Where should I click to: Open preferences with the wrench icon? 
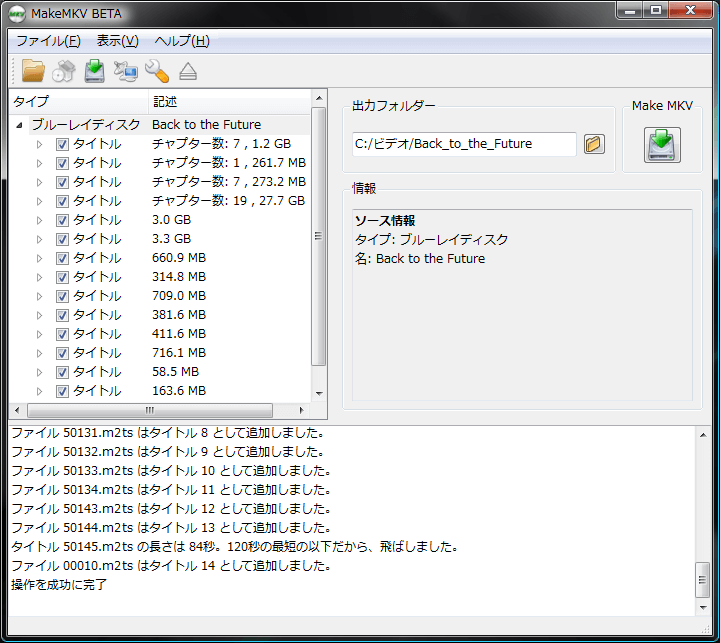[157, 71]
